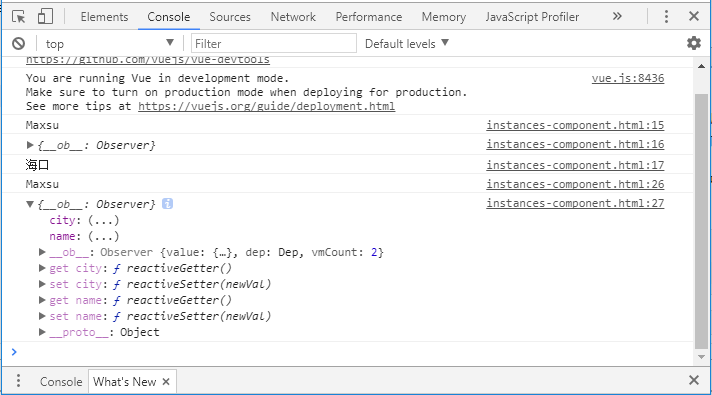
Task: Open the drawer three-dot menu
Action: 19,380
